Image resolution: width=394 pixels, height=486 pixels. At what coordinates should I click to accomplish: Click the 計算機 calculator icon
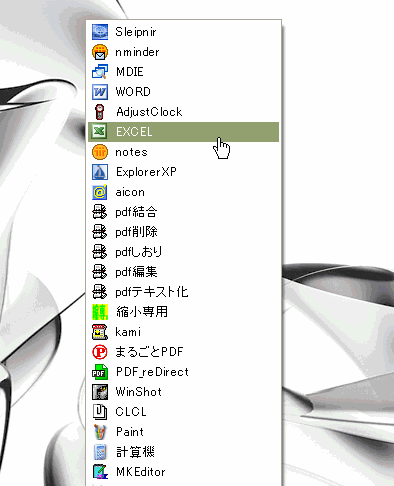click(100, 452)
